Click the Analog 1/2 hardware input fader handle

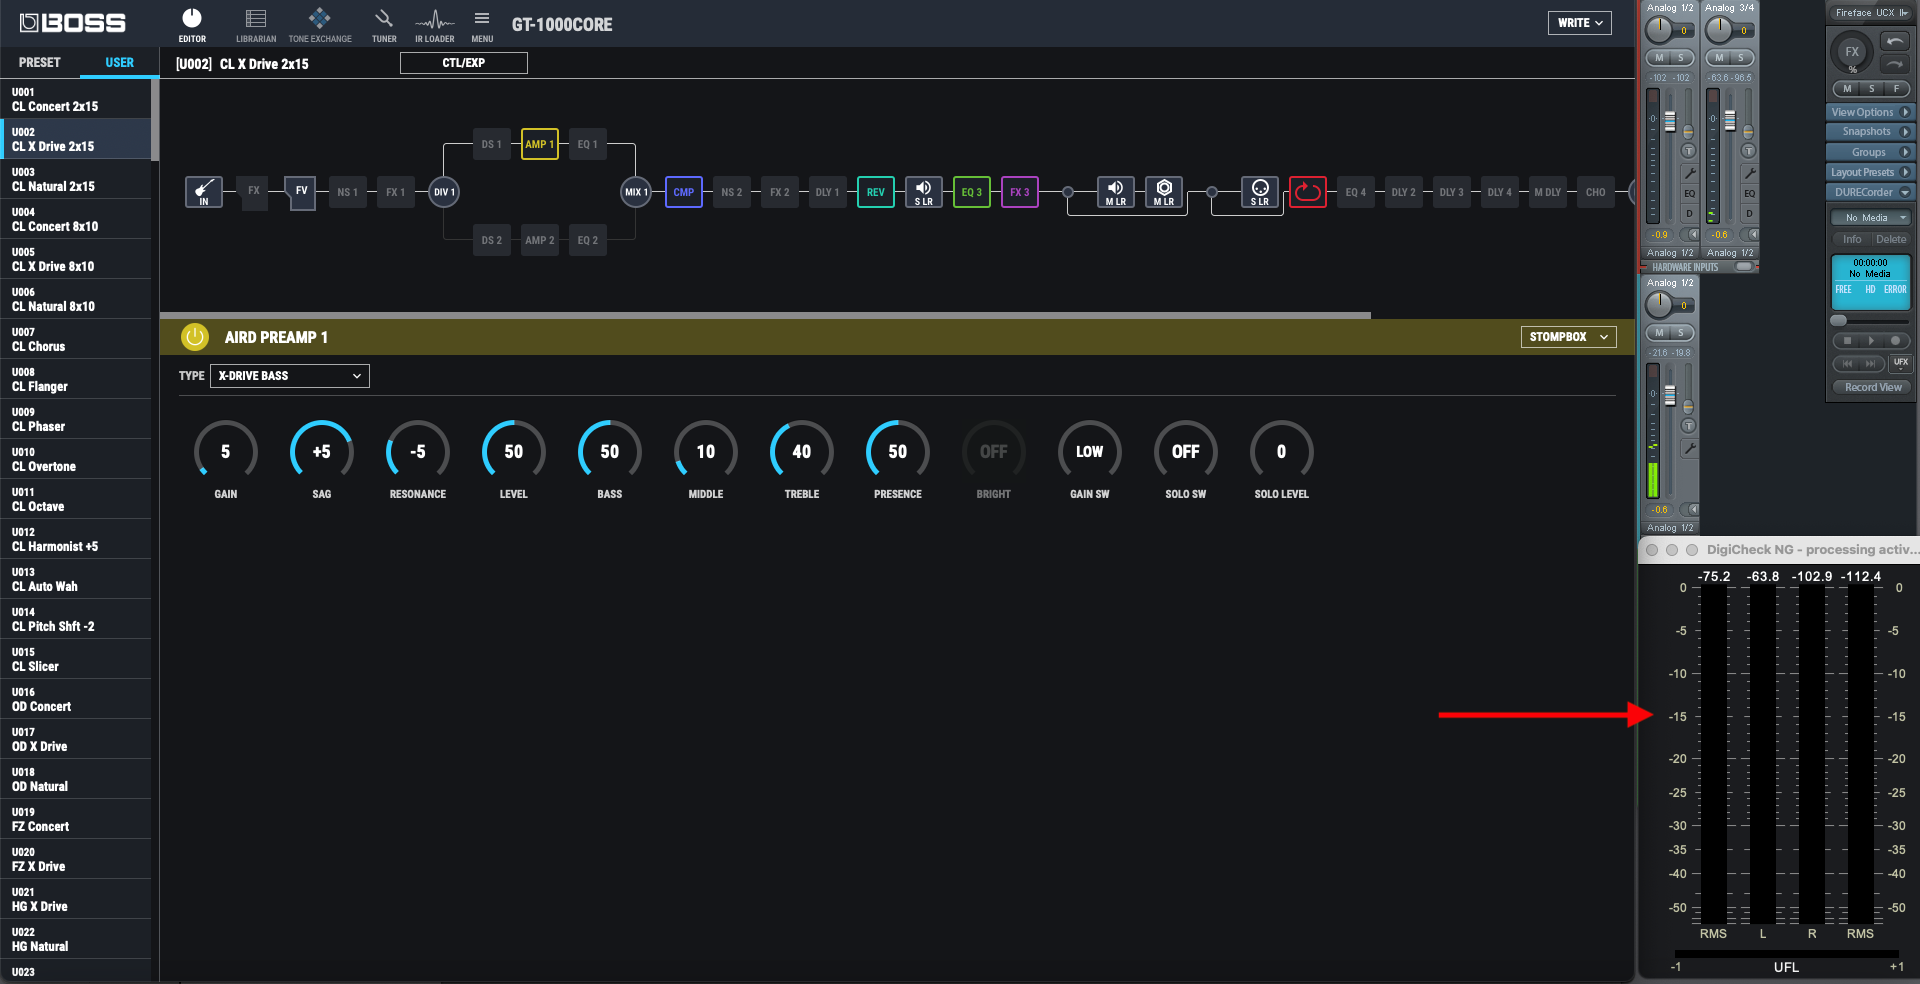(x=1670, y=121)
